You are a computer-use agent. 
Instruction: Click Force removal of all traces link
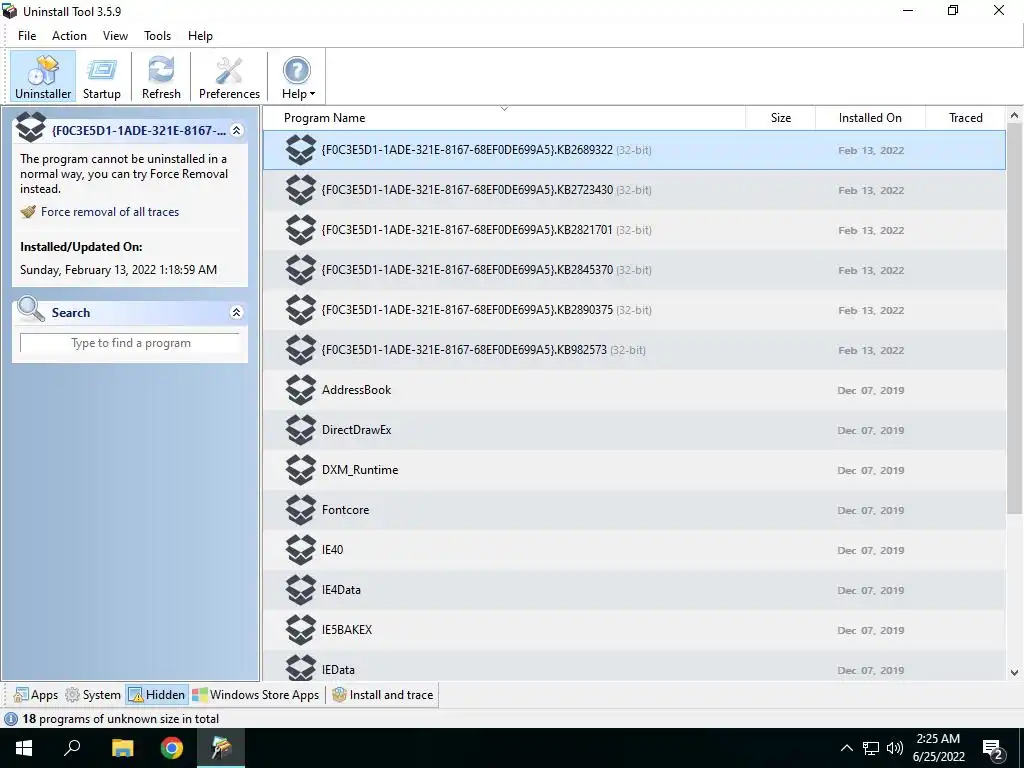click(x=110, y=212)
